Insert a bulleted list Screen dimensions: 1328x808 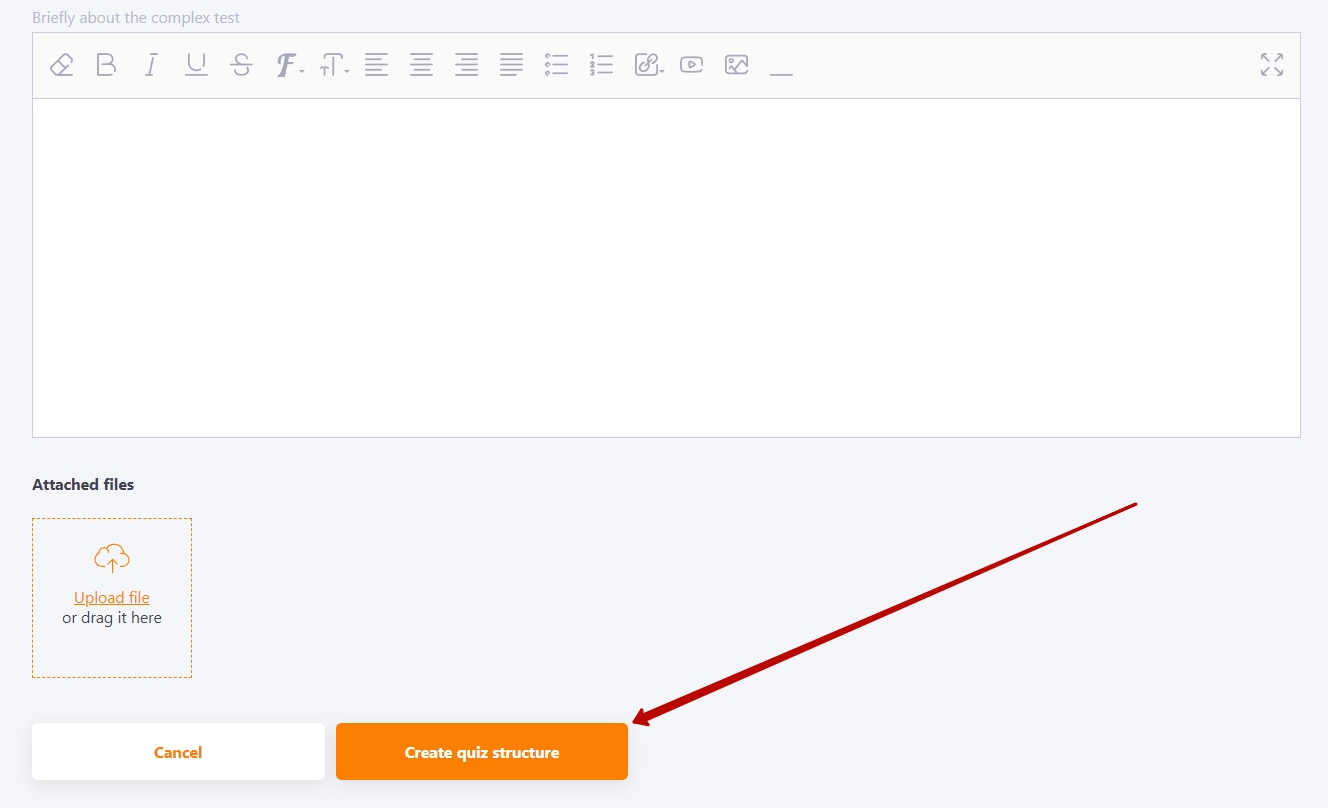(x=556, y=65)
